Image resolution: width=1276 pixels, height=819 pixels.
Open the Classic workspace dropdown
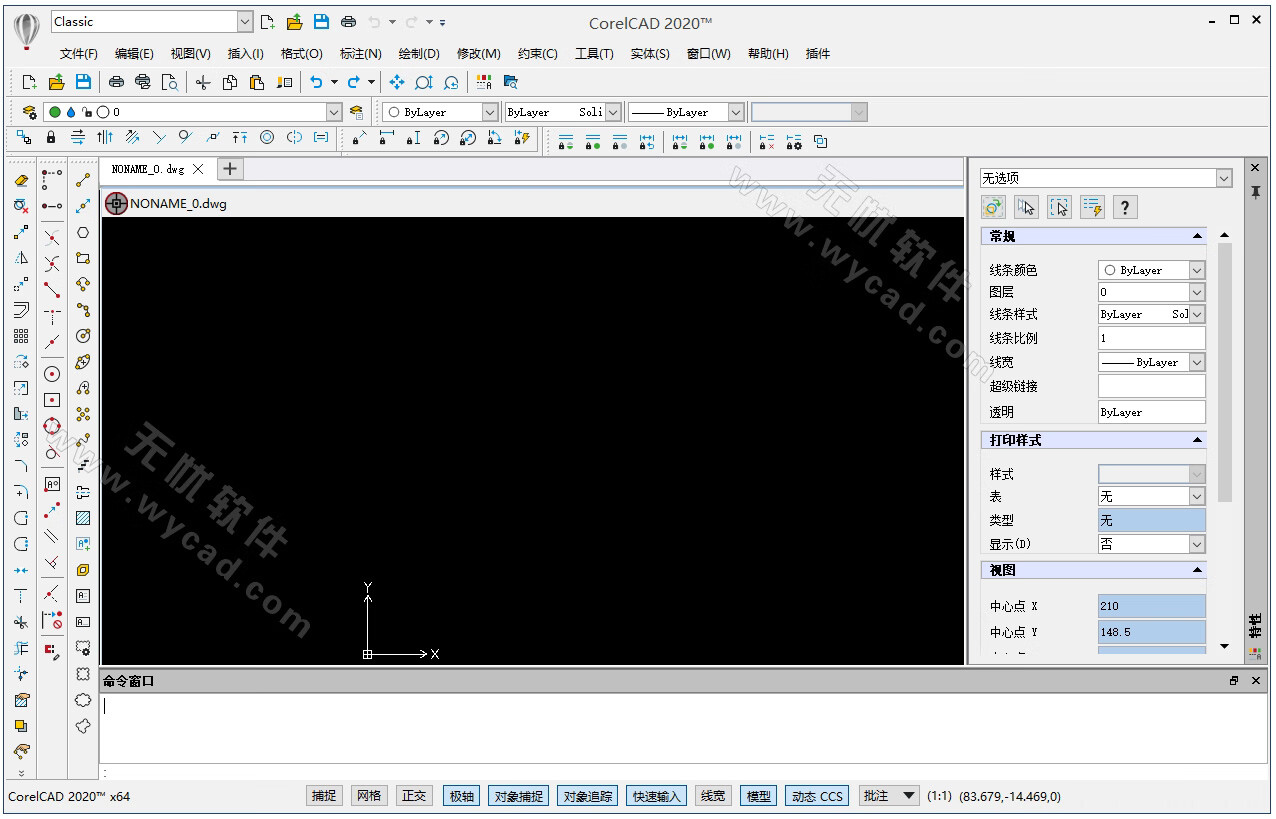[x=245, y=22]
